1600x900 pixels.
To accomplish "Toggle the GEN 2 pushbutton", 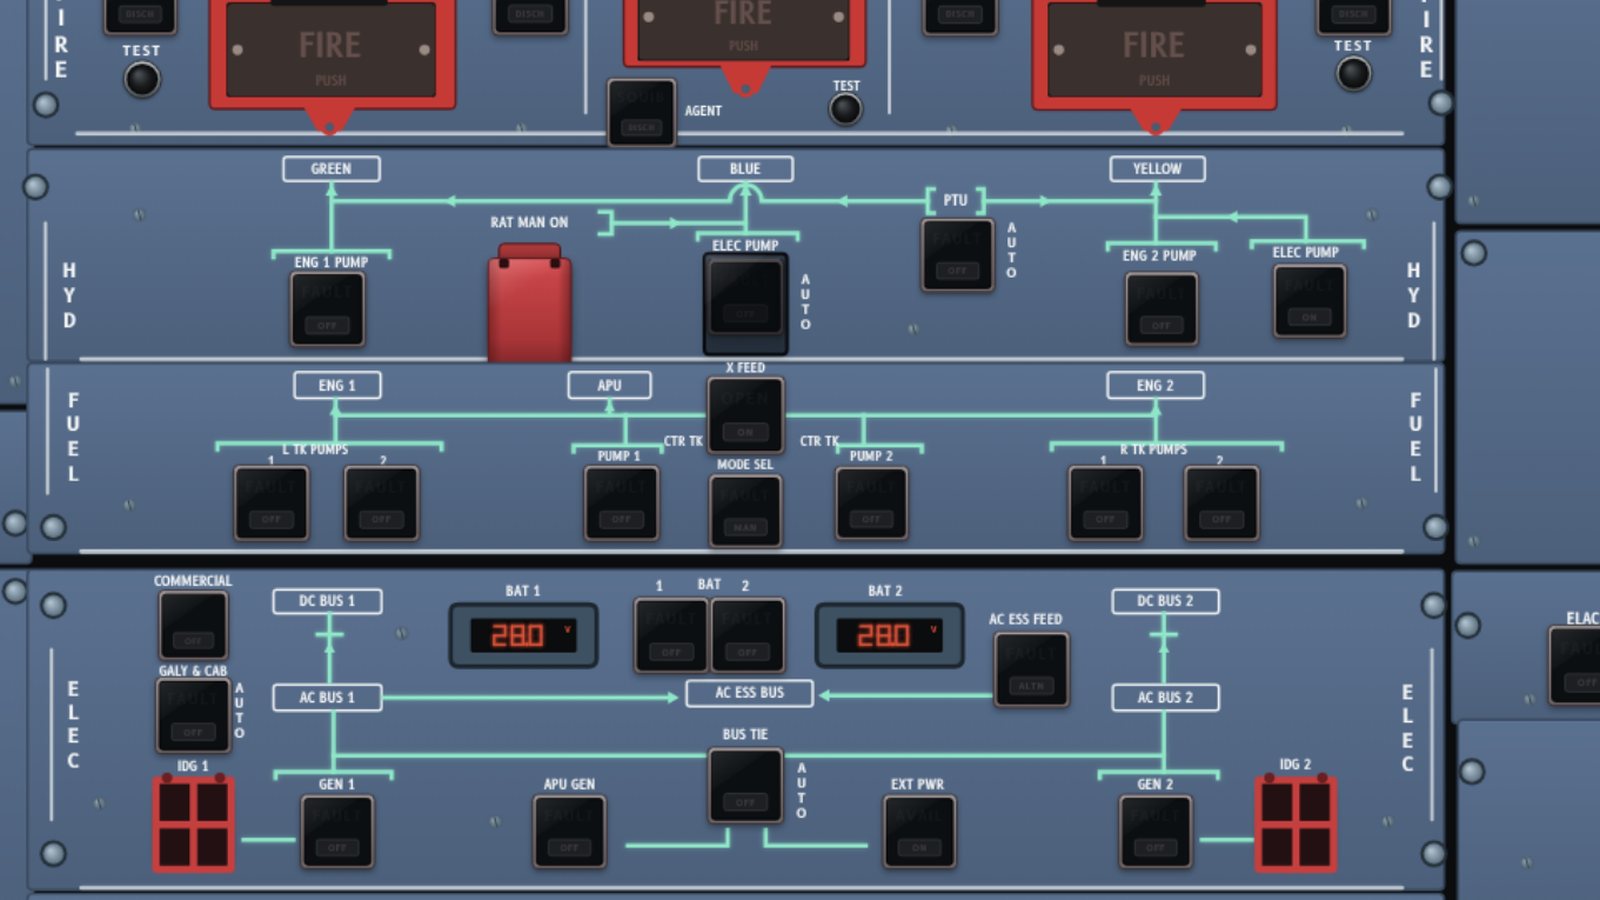I will coord(1155,831).
